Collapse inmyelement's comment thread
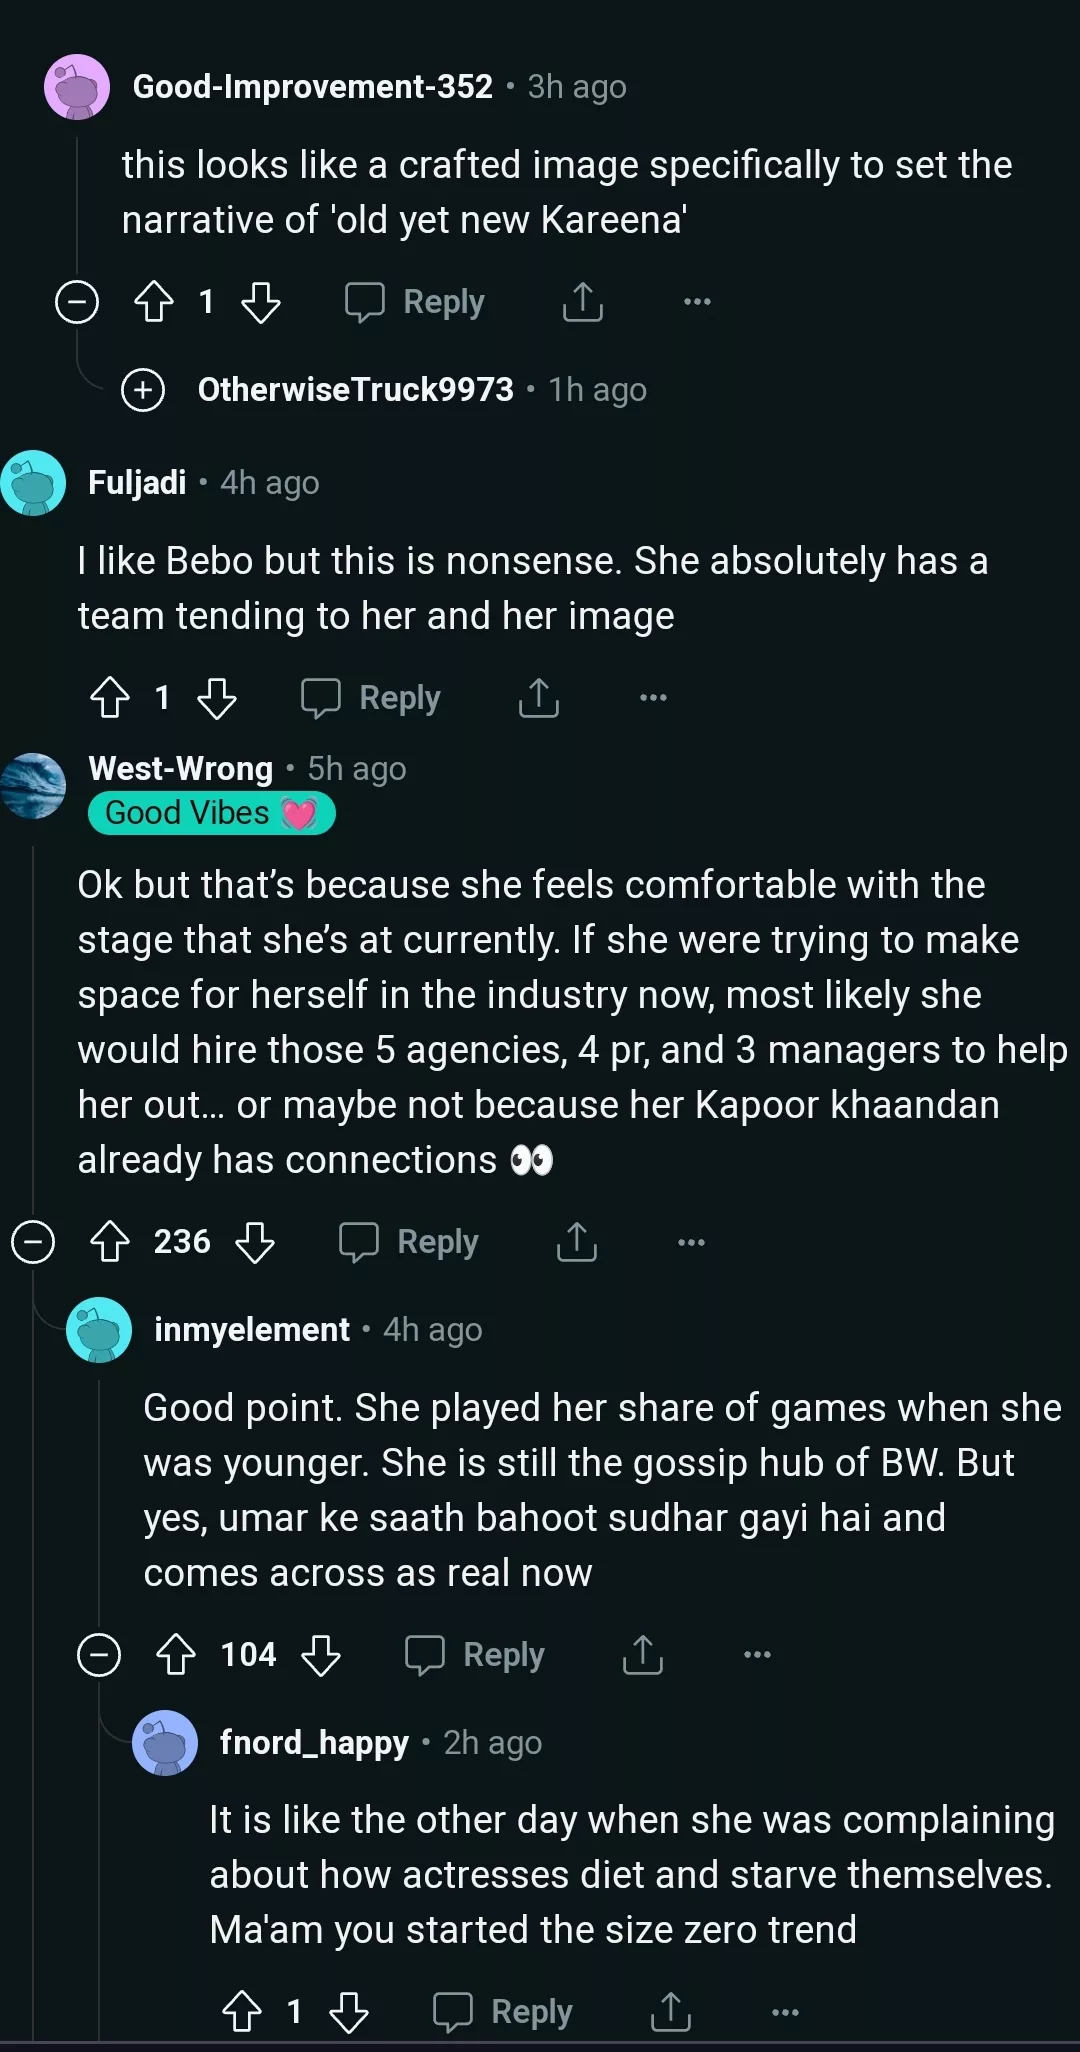Screen dimensions: 1080x2052 (x=99, y=1655)
